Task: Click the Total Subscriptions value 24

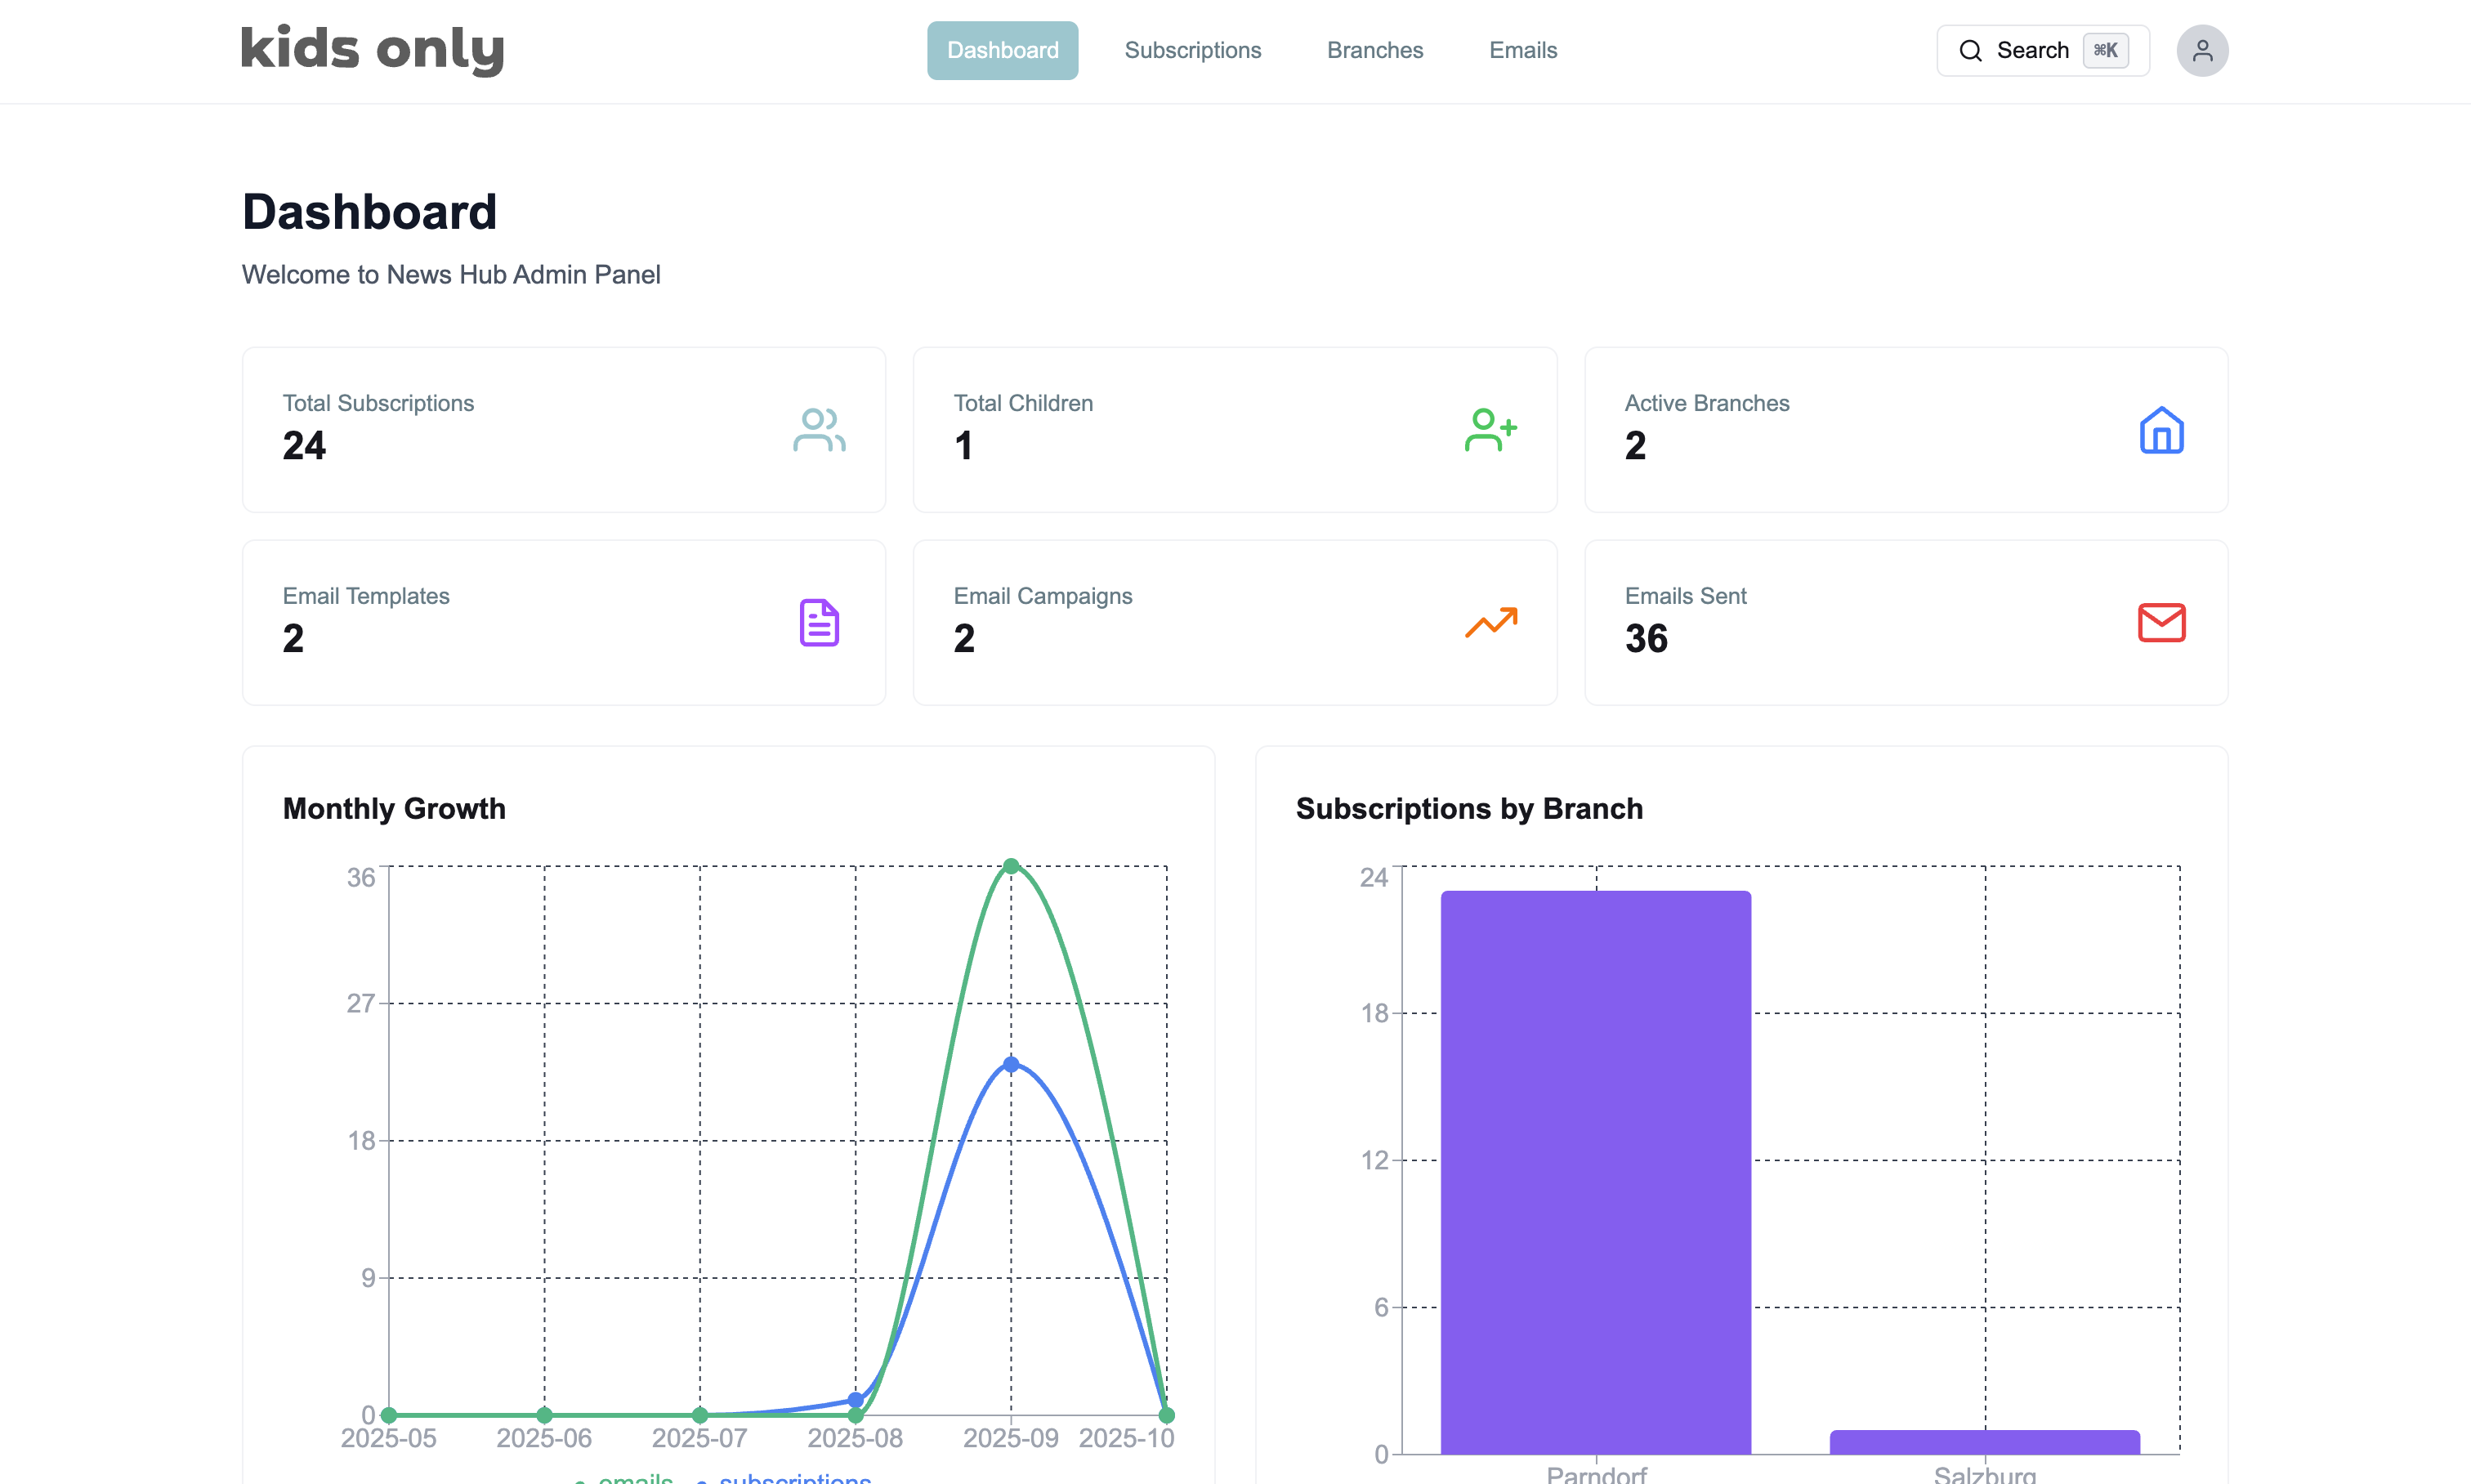Action: point(304,445)
